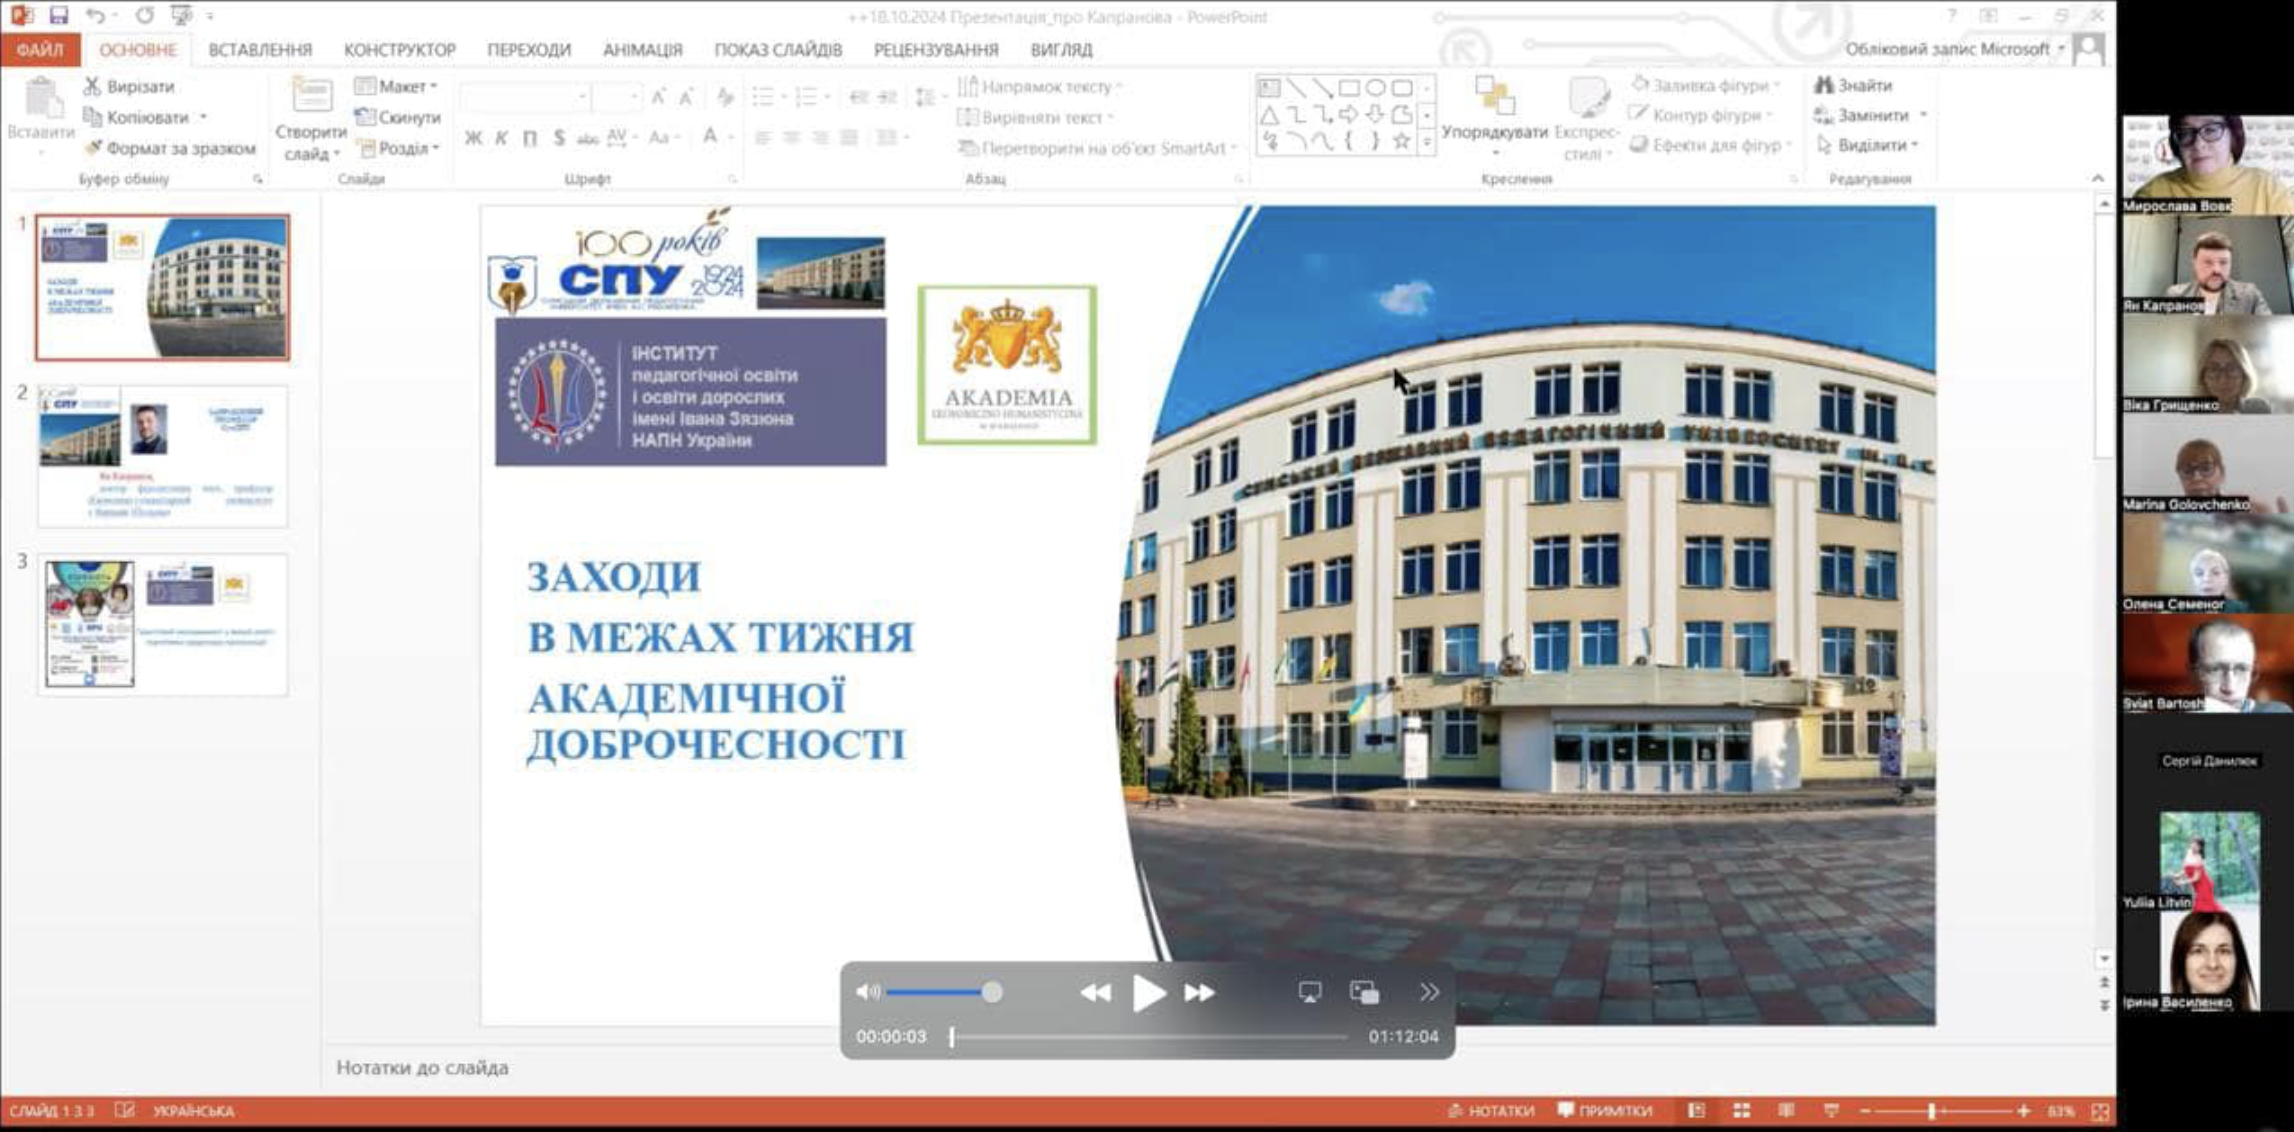Toggle the numbered list button
This screenshot has height=1132, width=2294.
806,97
